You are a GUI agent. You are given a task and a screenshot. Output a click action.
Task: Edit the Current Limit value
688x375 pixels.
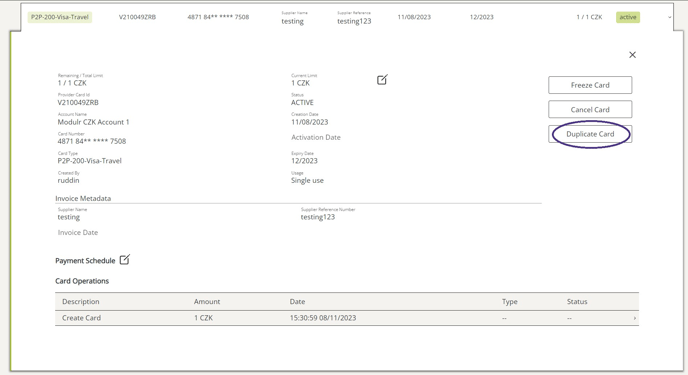(x=382, y=79)
